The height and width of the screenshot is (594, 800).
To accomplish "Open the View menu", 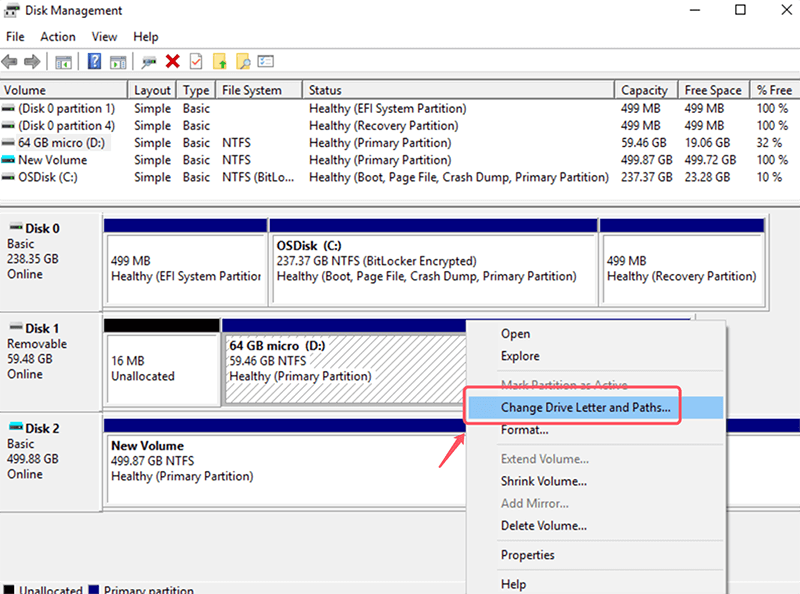I will [104, 37].
